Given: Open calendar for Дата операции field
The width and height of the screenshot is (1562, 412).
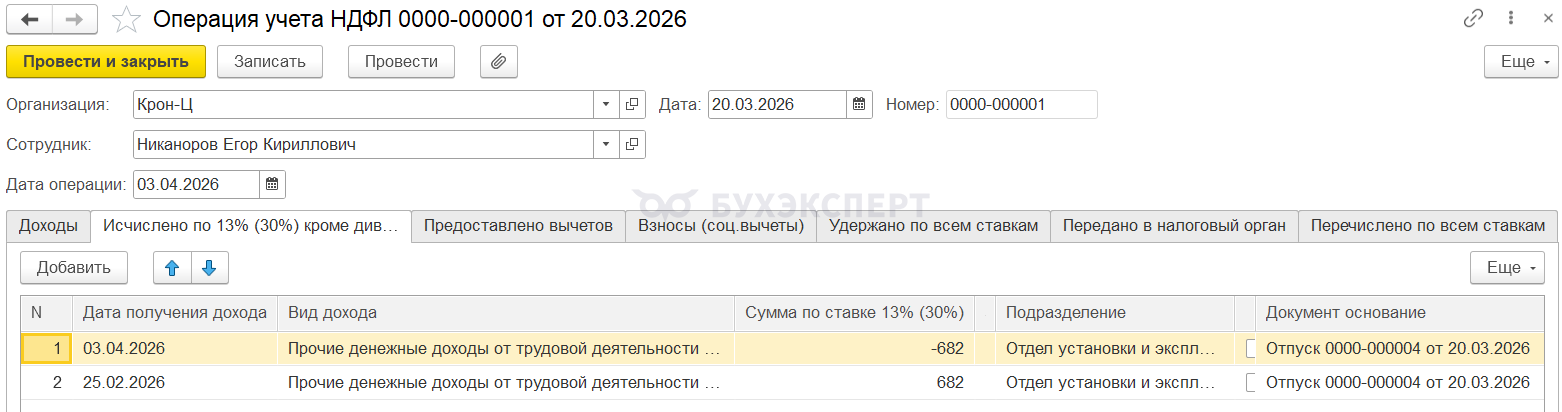Looking at the screenshot, I should click(x=272, y=184).
